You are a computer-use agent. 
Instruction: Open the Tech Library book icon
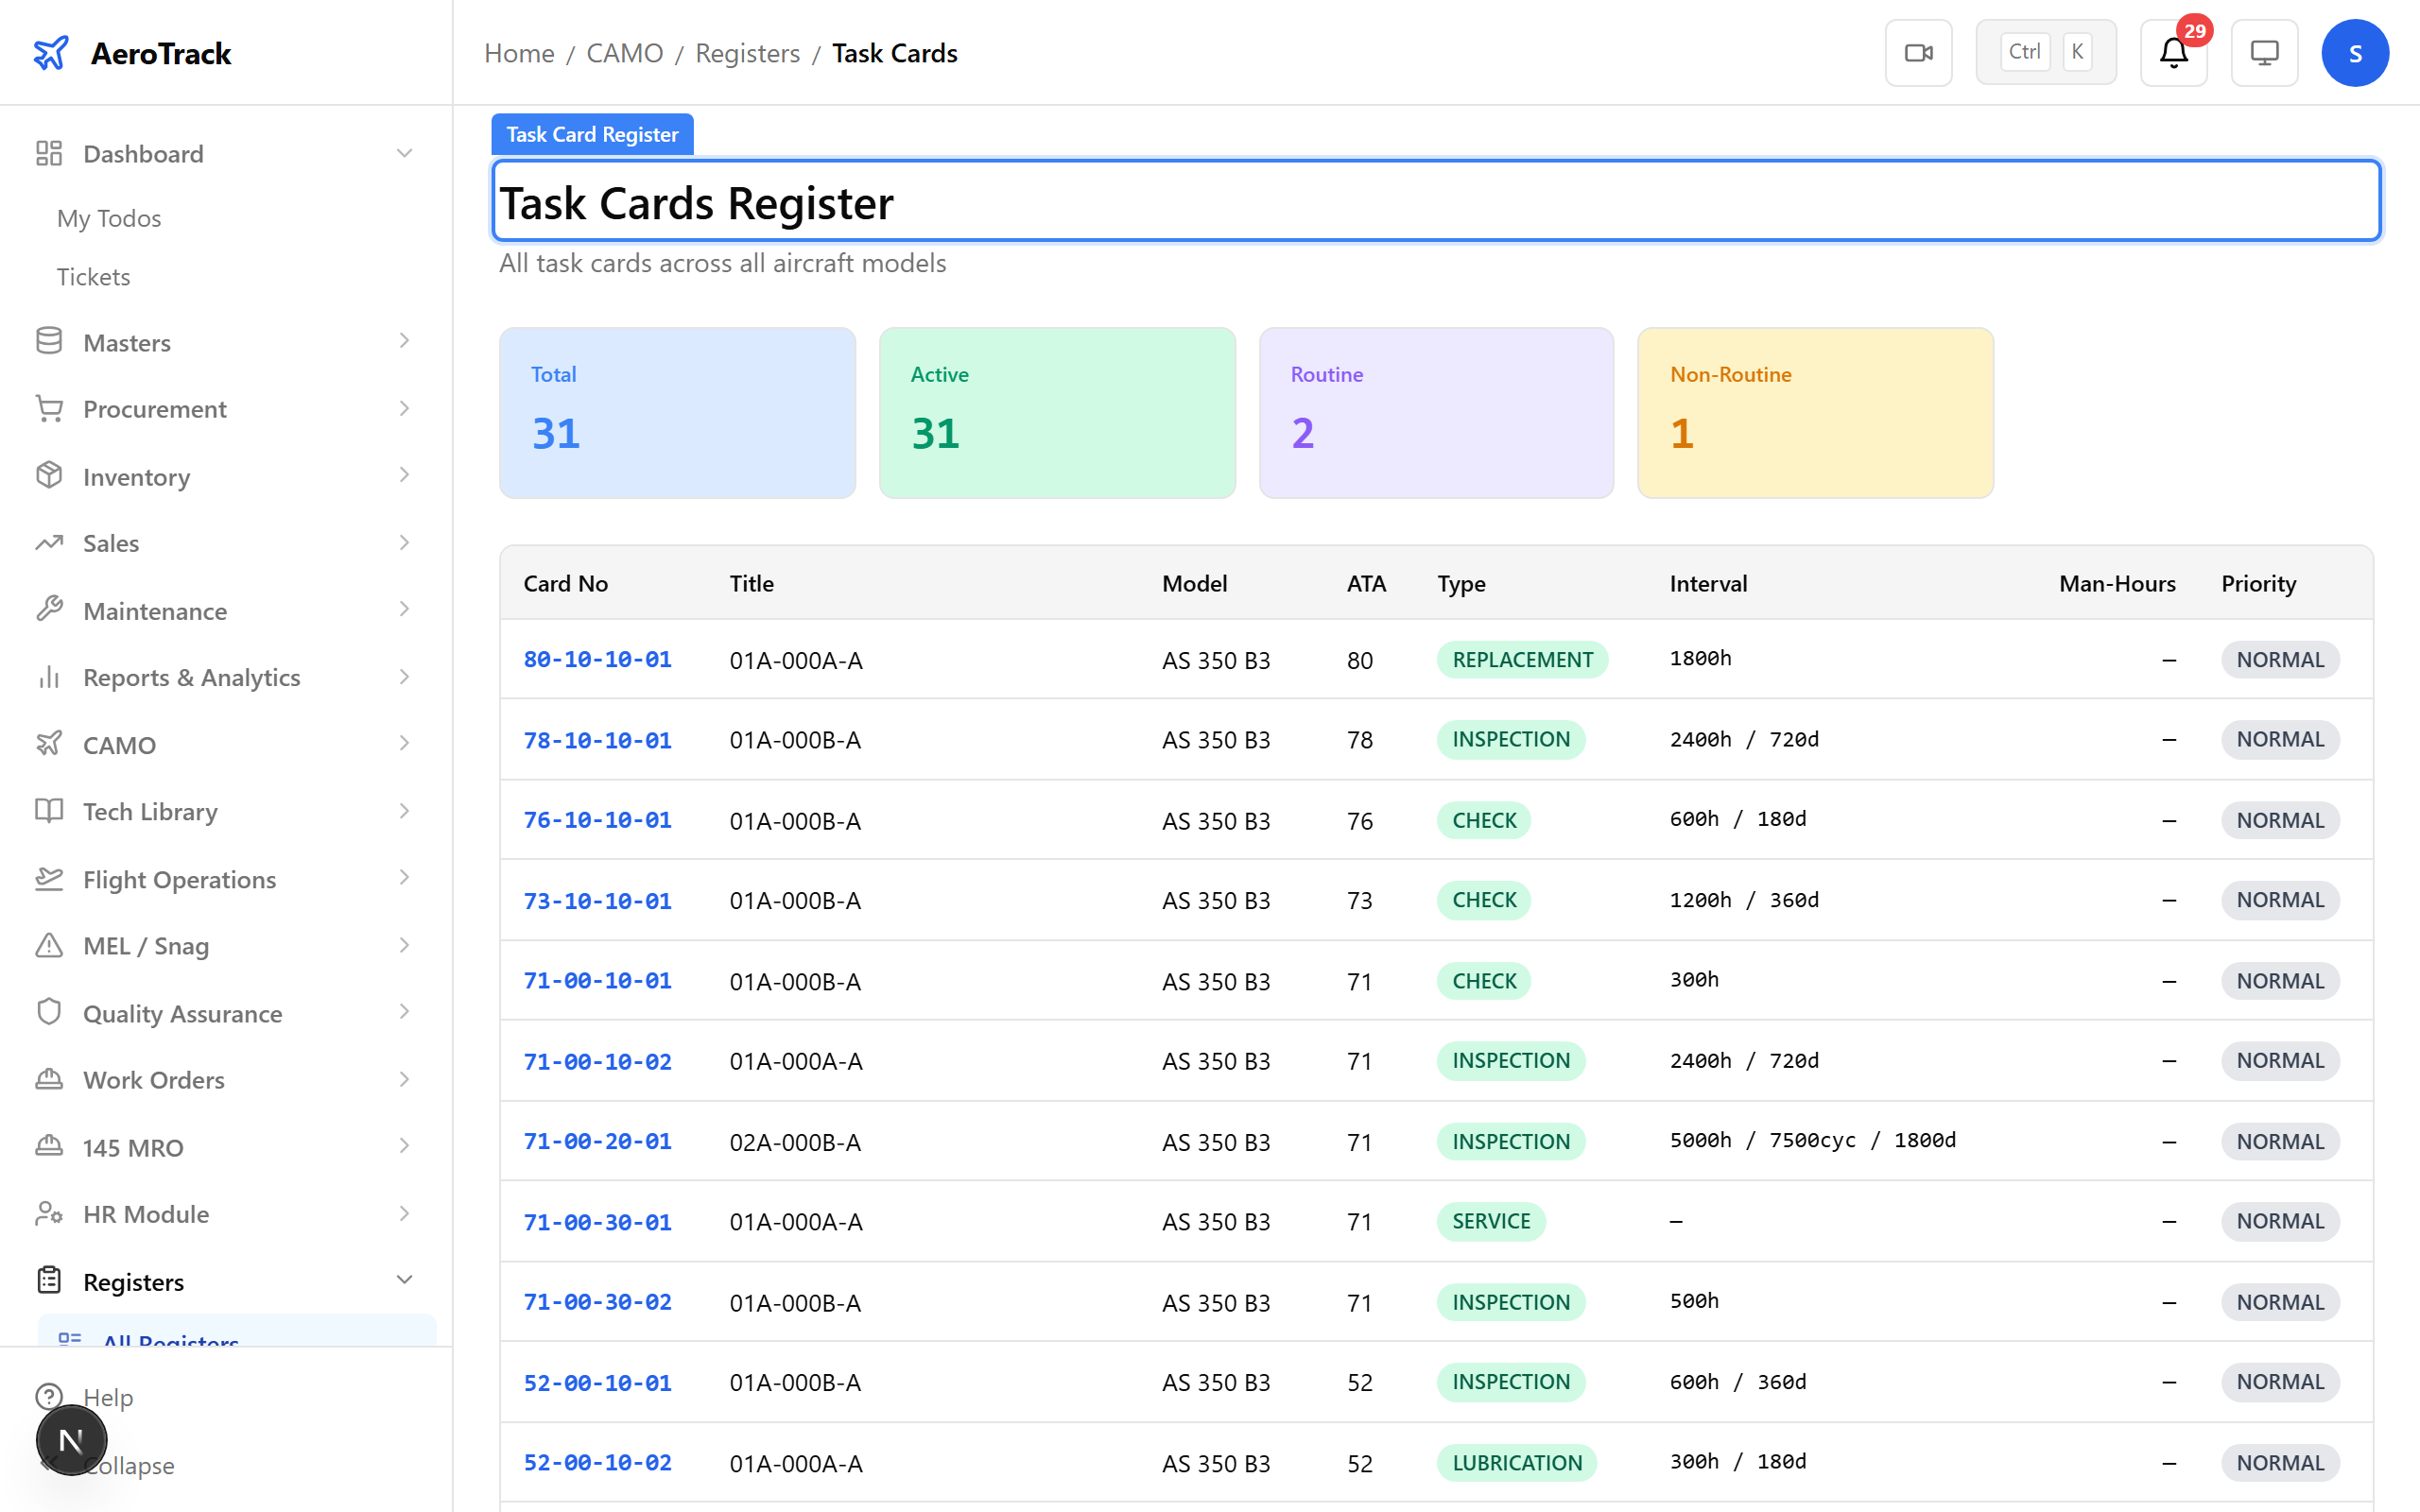[x=49, y=811]
